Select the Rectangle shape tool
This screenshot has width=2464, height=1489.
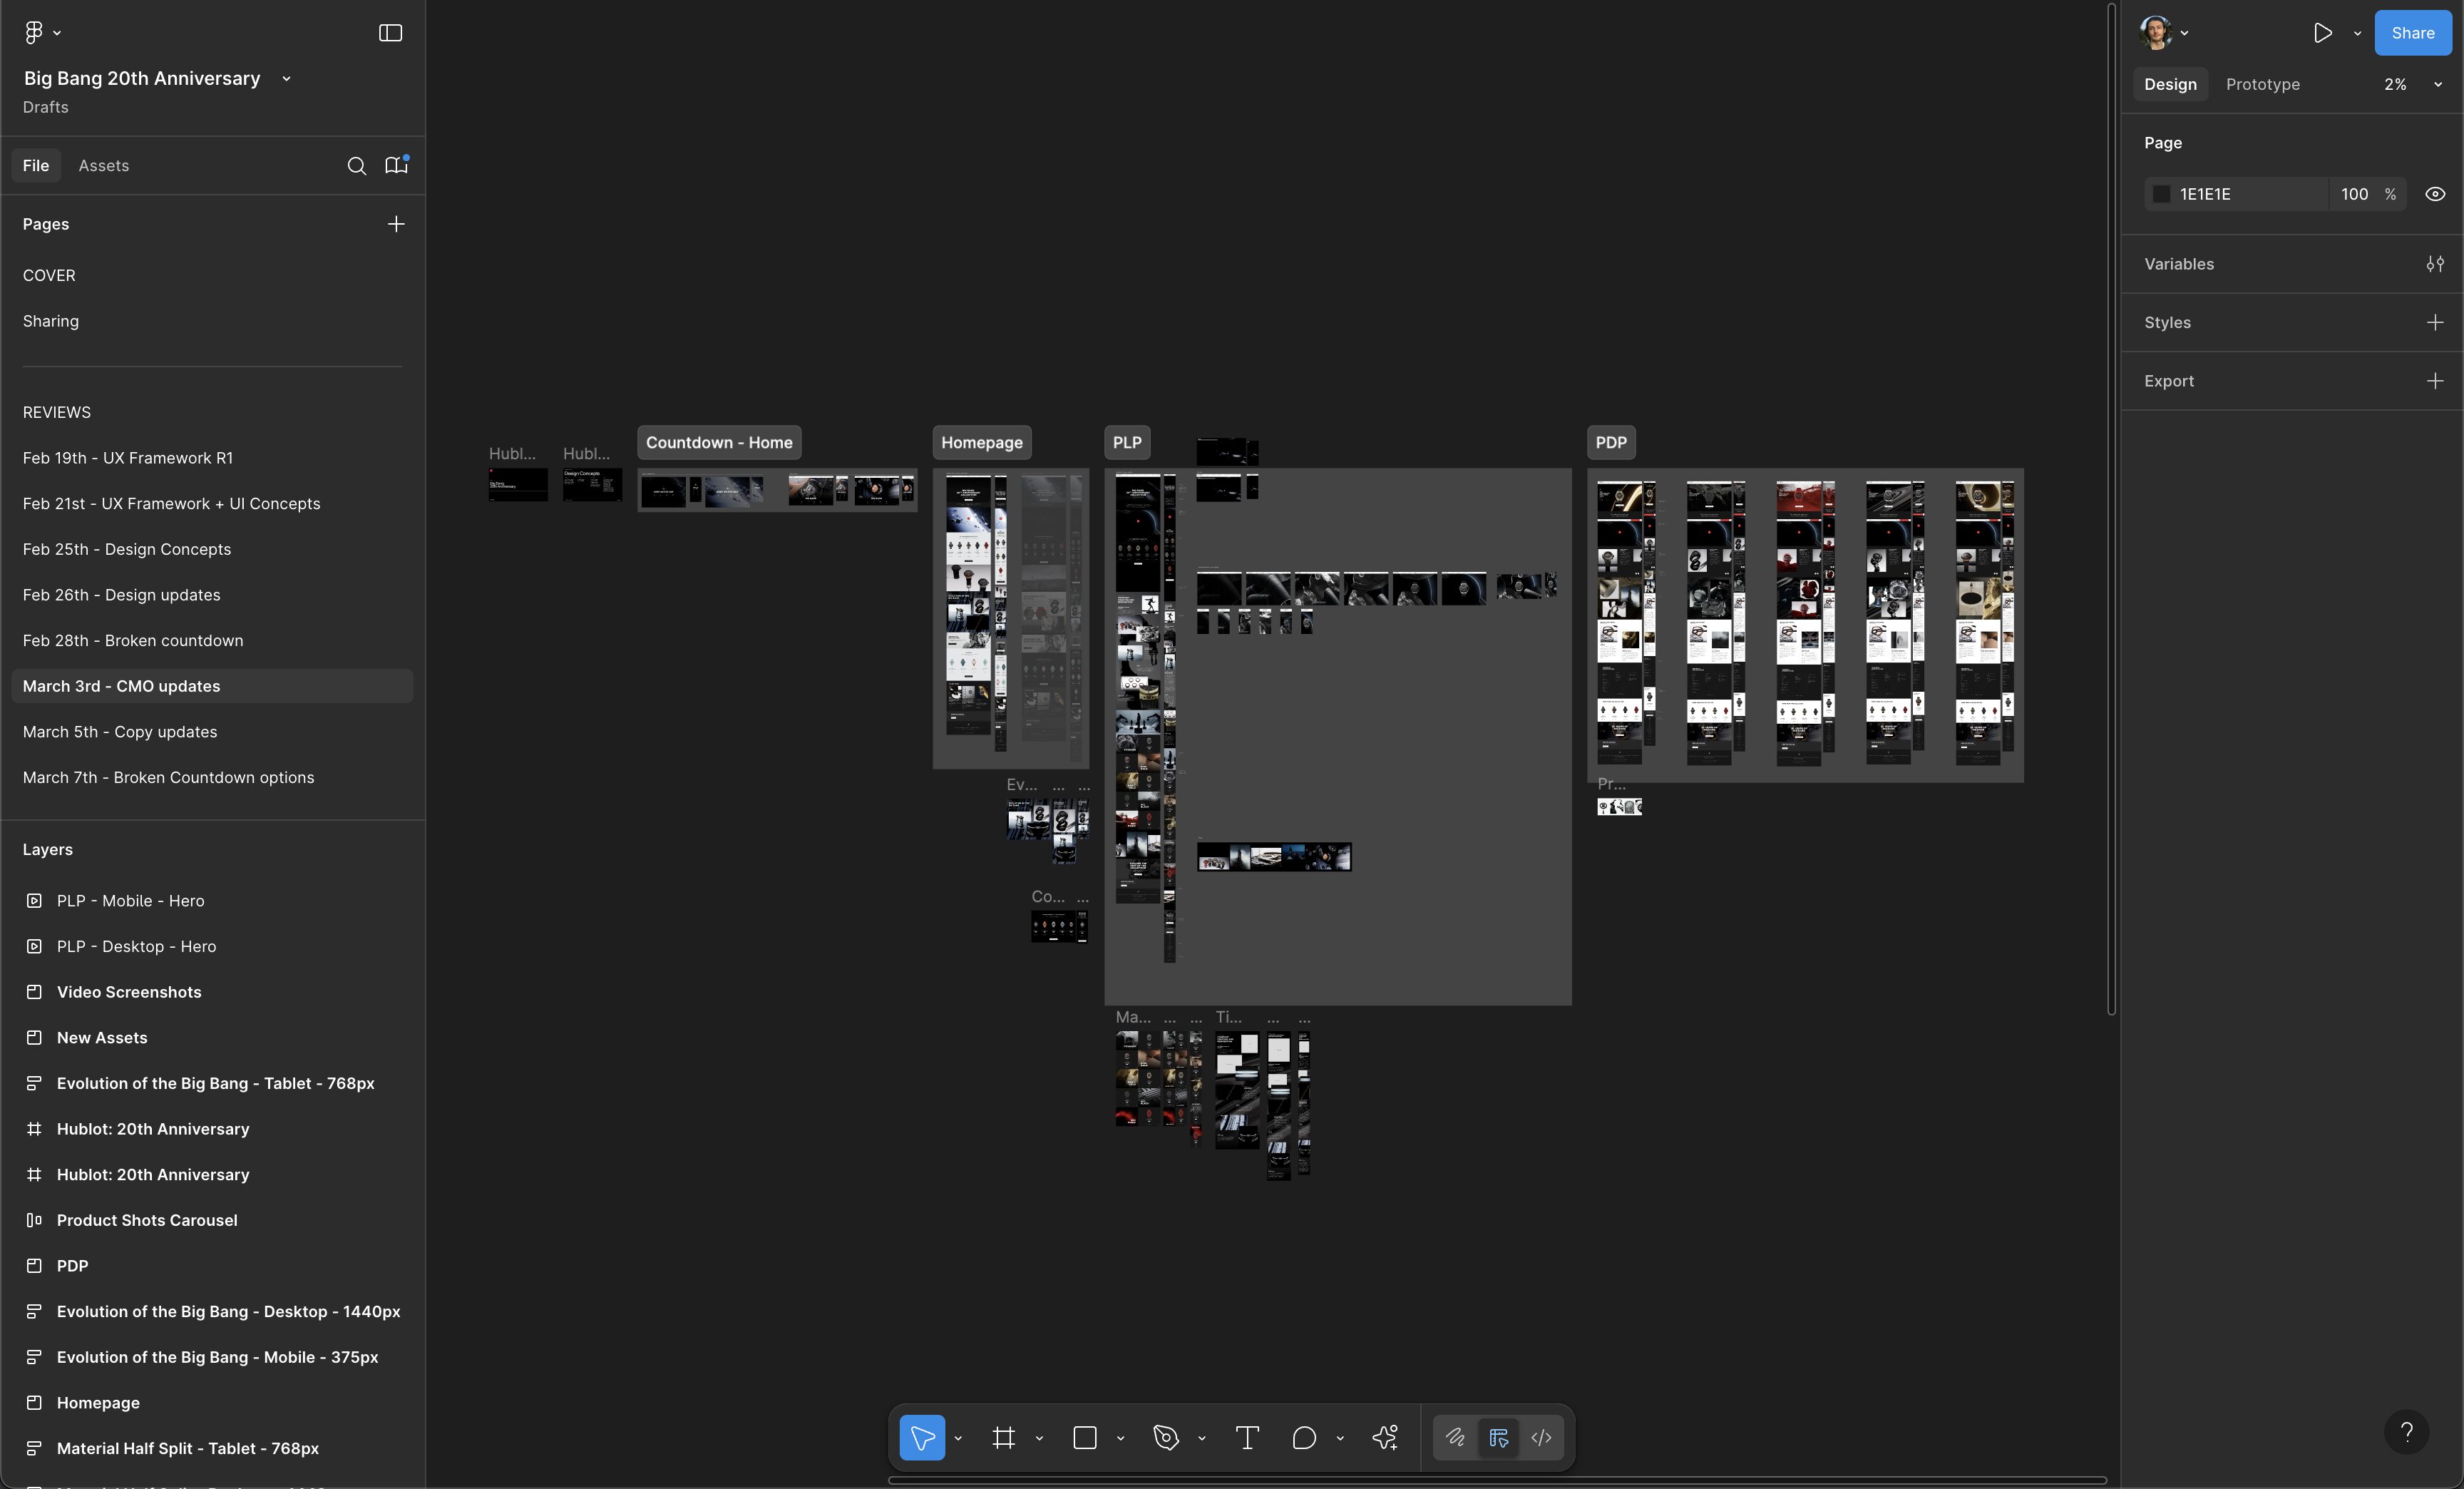(1085, 1438)
